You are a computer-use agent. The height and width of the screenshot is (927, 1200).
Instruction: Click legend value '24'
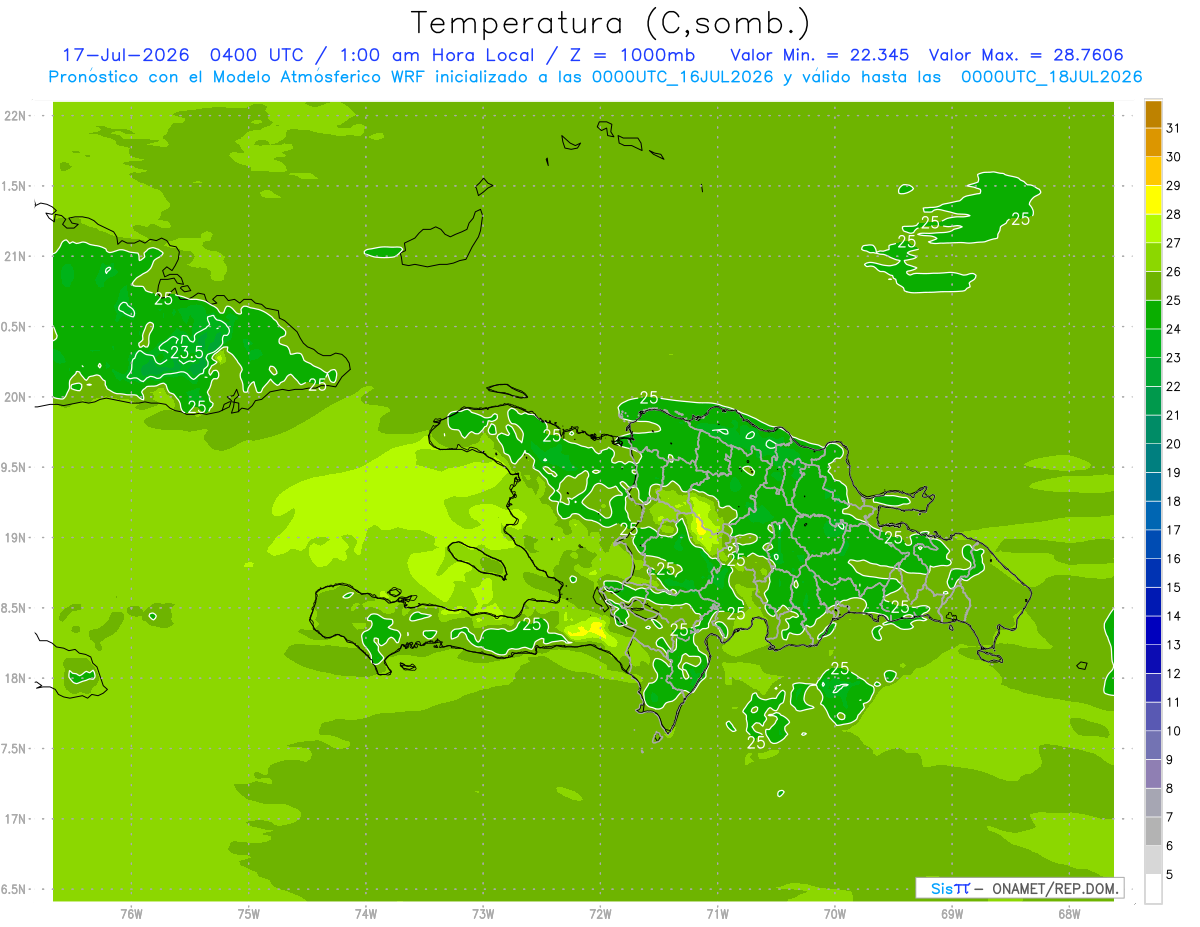(1174, 329)
